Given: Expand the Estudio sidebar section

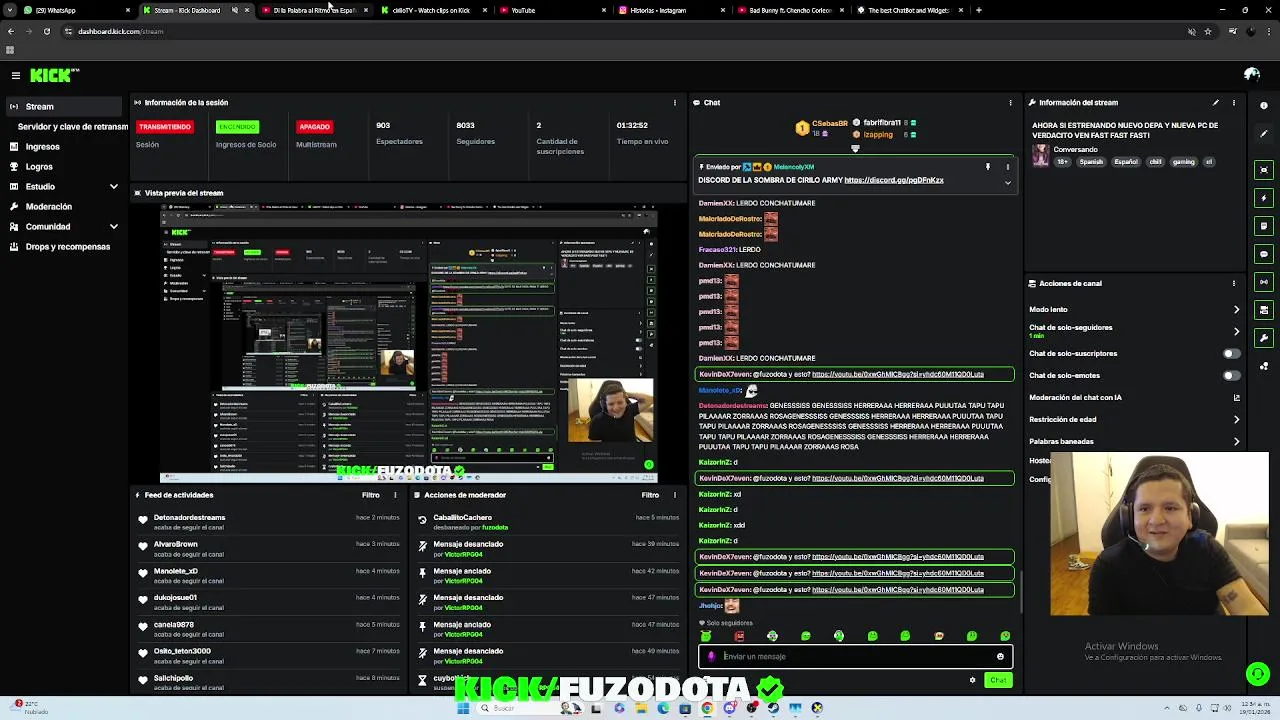Looking at the screenshot, I should [x=113, y=186].
